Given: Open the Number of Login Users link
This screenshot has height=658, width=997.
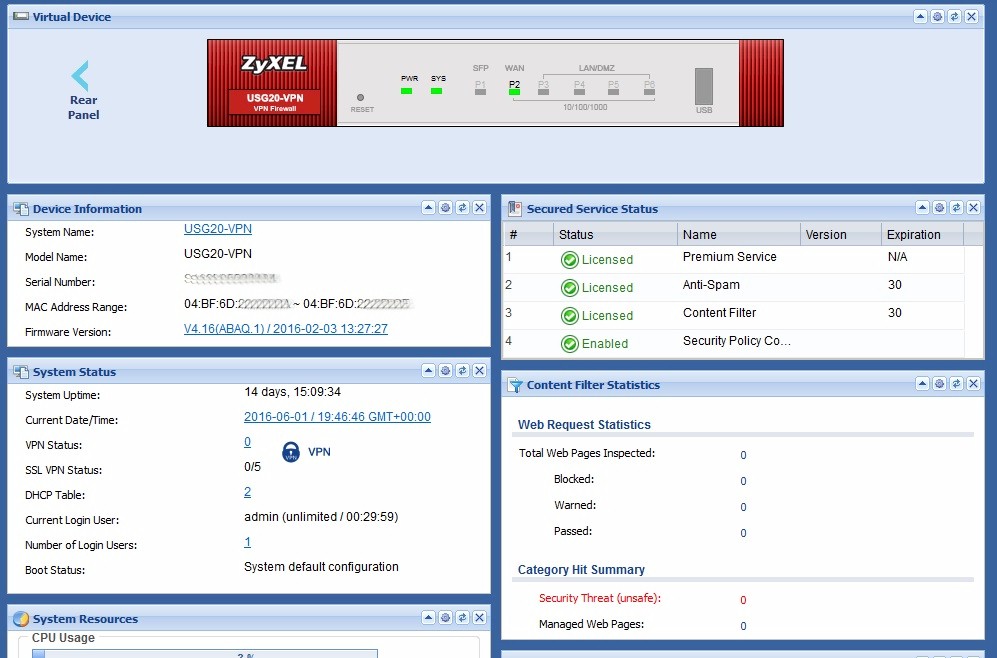Looking at the screenshot, I should [247, 542].
